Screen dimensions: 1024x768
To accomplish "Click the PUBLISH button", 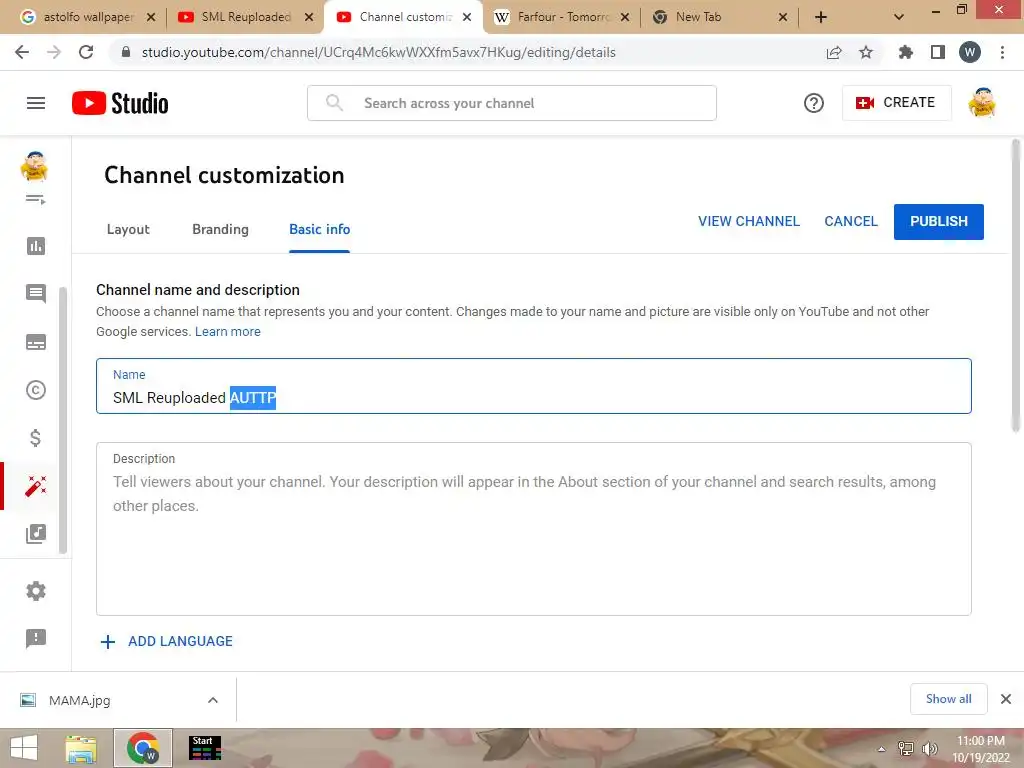I will pos(938,221).
